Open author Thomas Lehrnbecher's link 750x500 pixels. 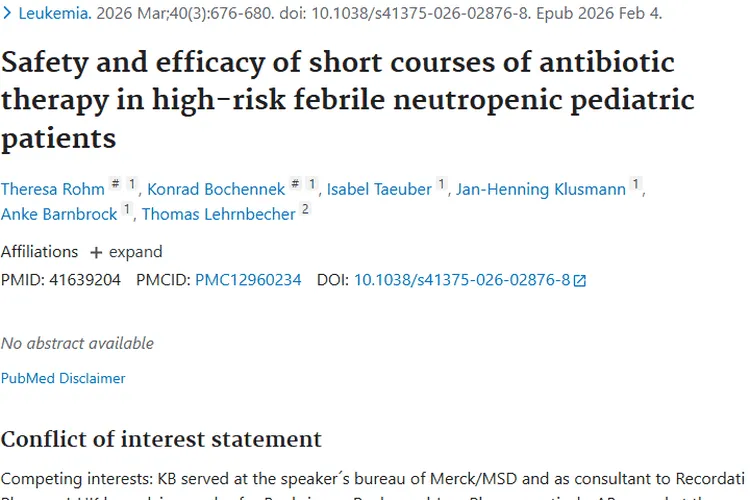click(218, 214)
